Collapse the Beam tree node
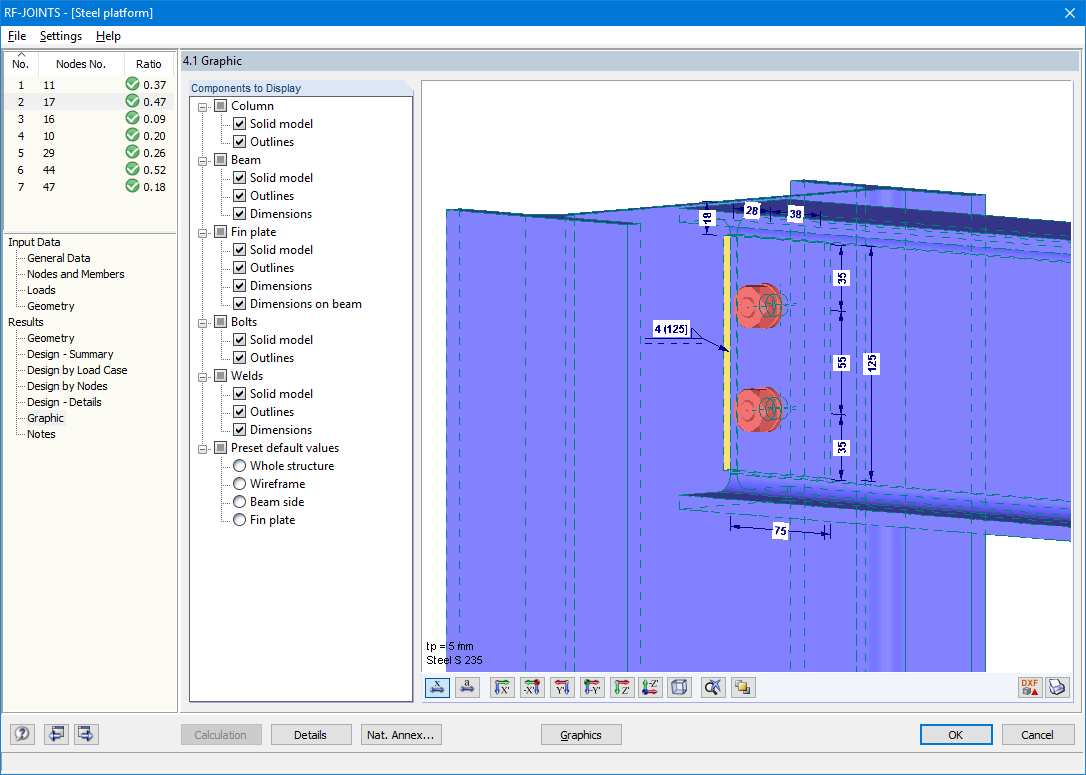The image size is (1086, 775). click(203, 161)
